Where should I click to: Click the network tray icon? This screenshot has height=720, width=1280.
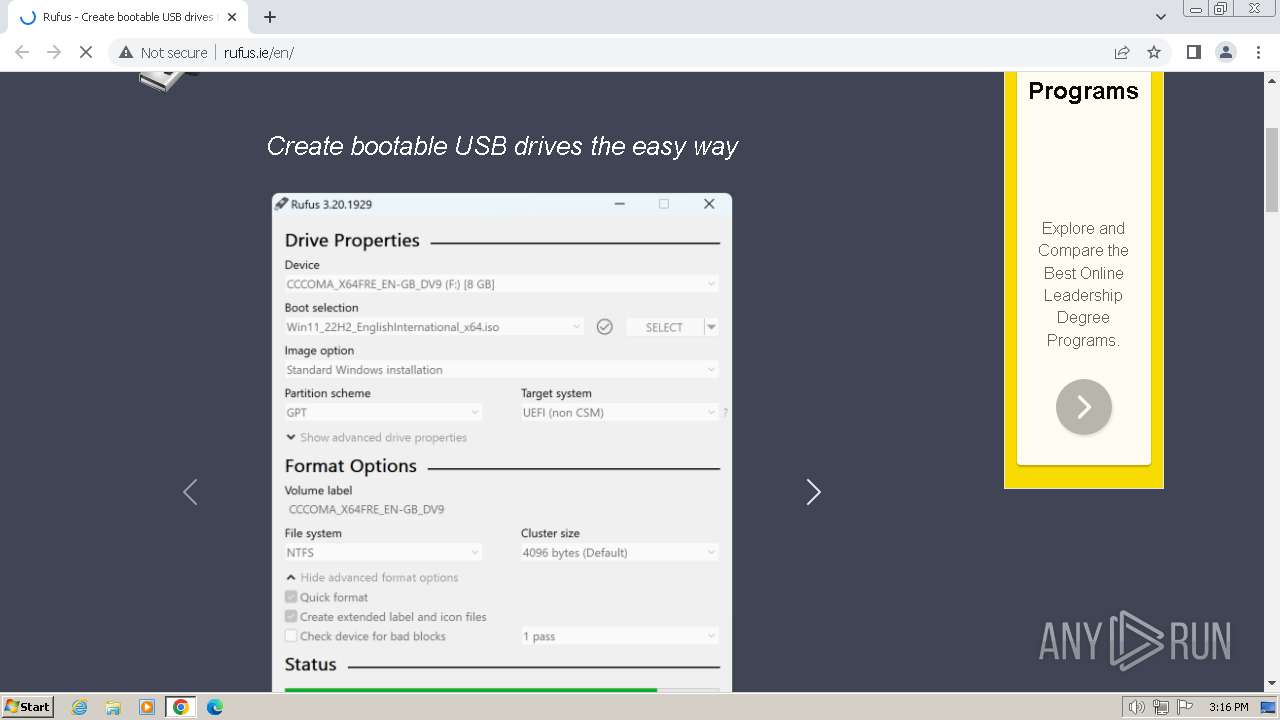click(x=1161, y=707)
